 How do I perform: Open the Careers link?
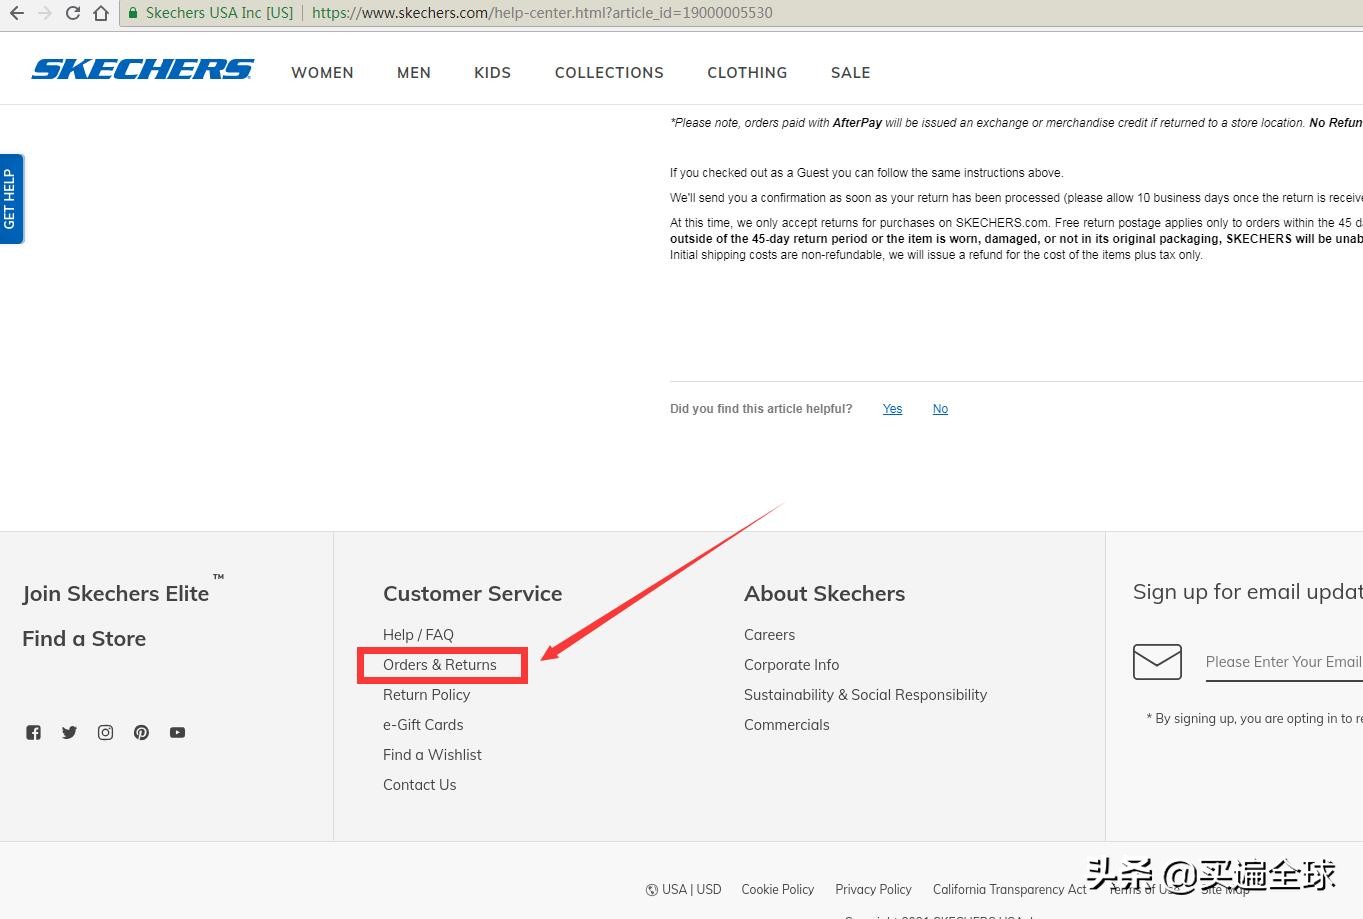tap(769, 635)
